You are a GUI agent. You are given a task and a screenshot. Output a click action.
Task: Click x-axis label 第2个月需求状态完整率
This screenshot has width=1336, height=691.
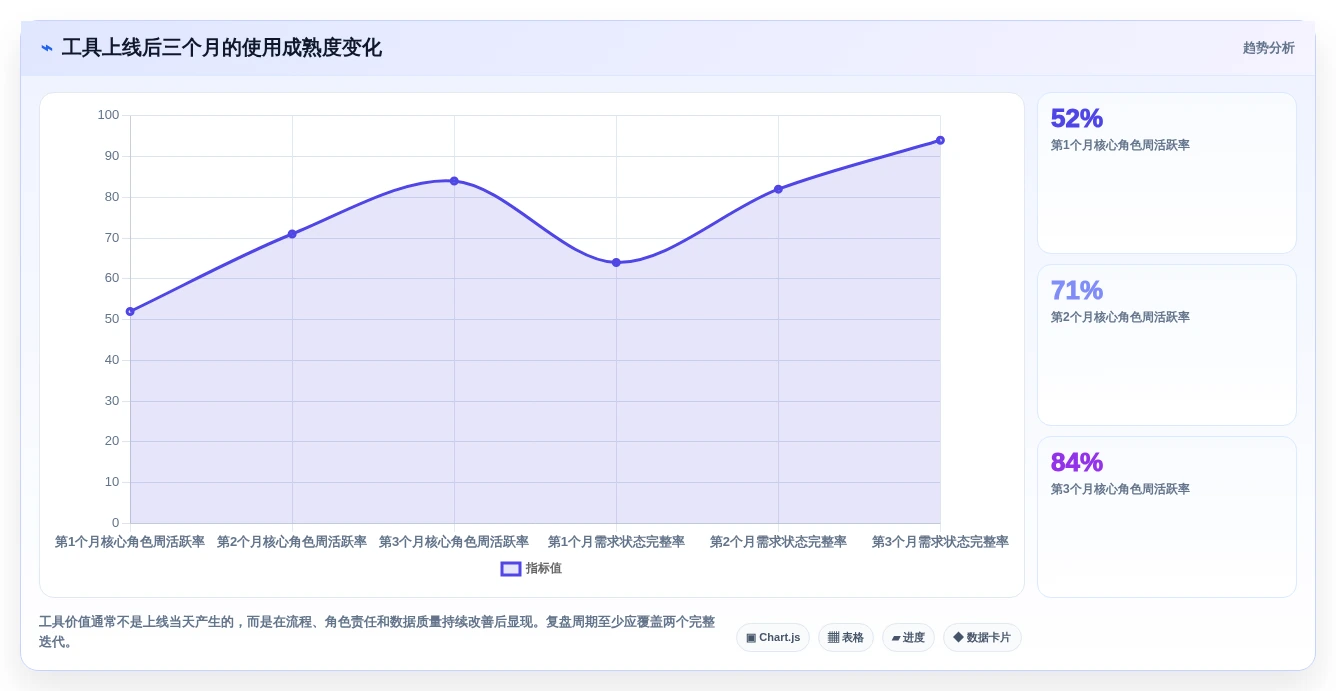(778, 542)
